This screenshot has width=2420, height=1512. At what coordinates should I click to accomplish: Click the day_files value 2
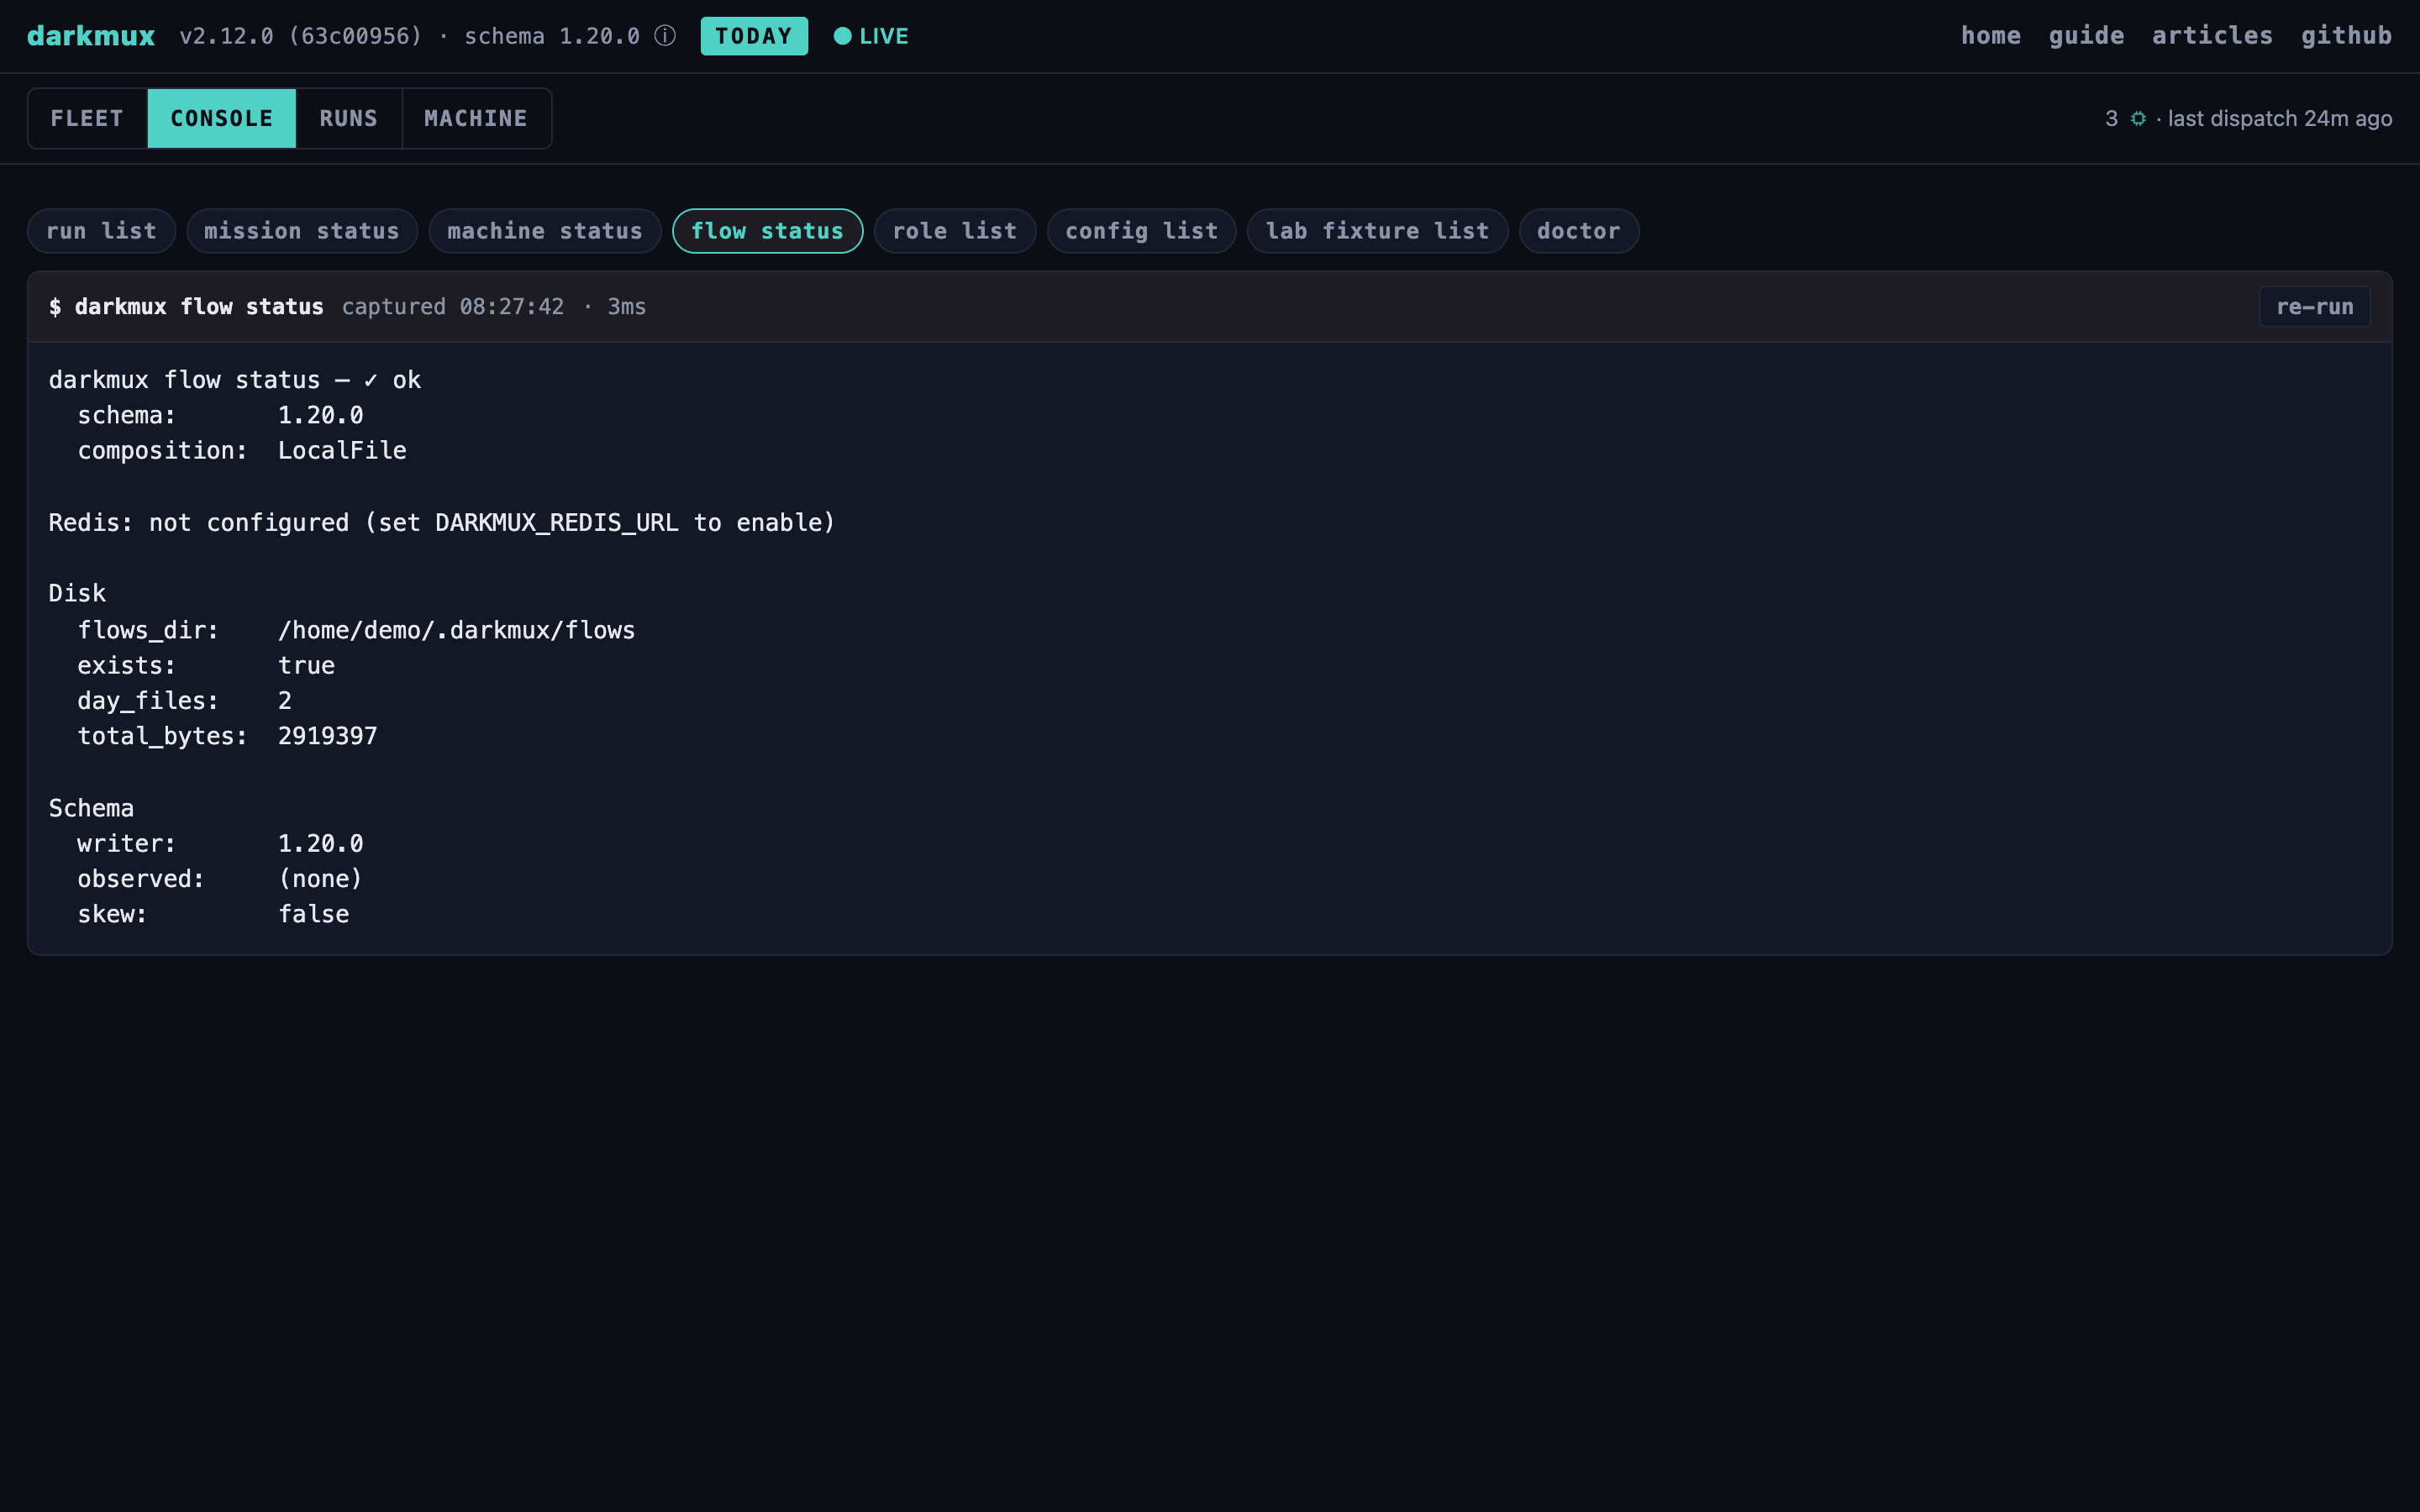[x=285, y=701]
